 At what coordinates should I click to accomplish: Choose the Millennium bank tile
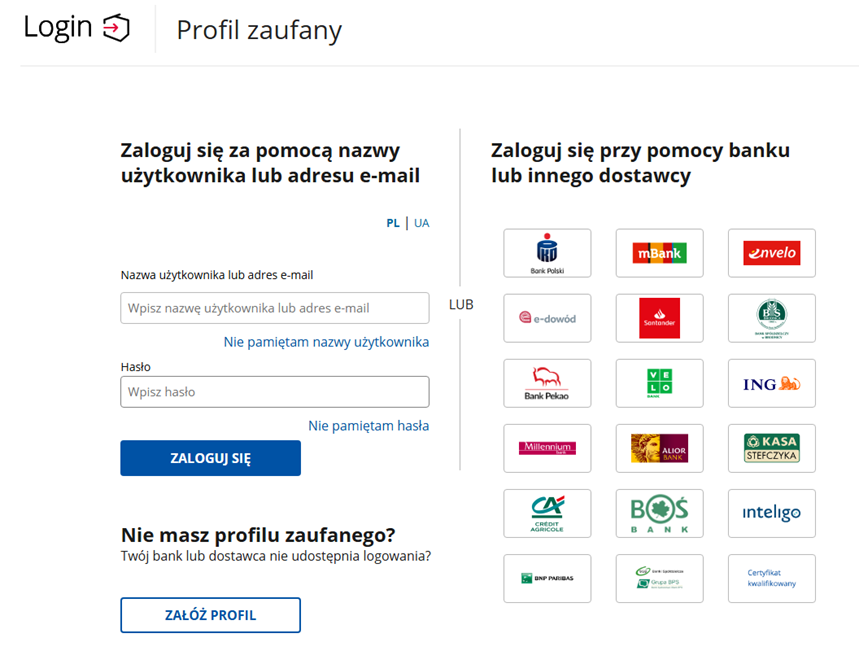click(547, 449)
